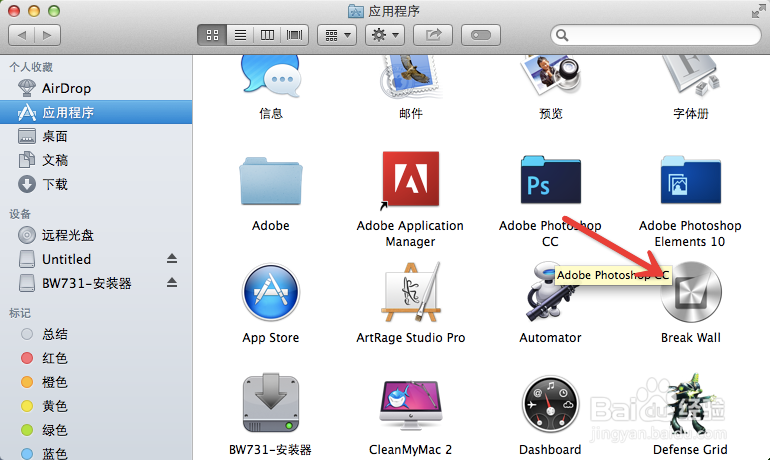Image resolution: width=770 pixels, height=460 pixels.
Task: Go back in Finder history
Action: [x=22, y=35]
